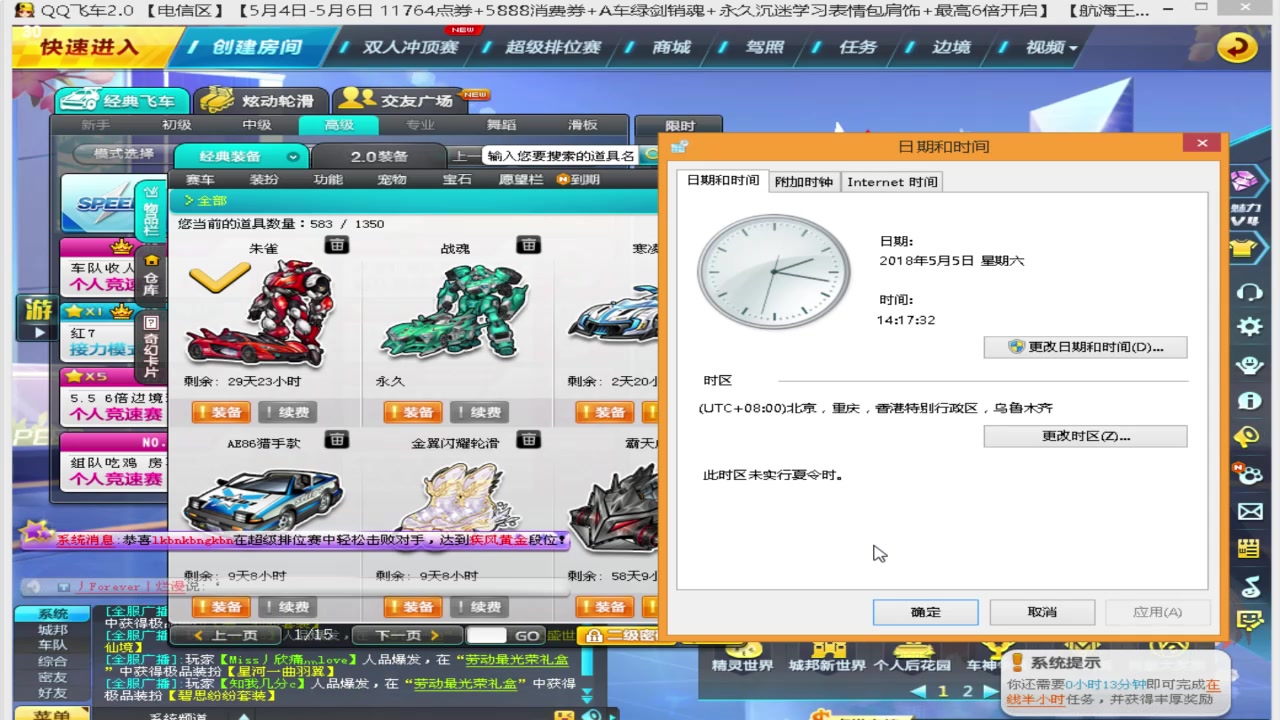1280x720 pixels.
Task: Select the 滑板 room tab
Action: tap(582, 125)
